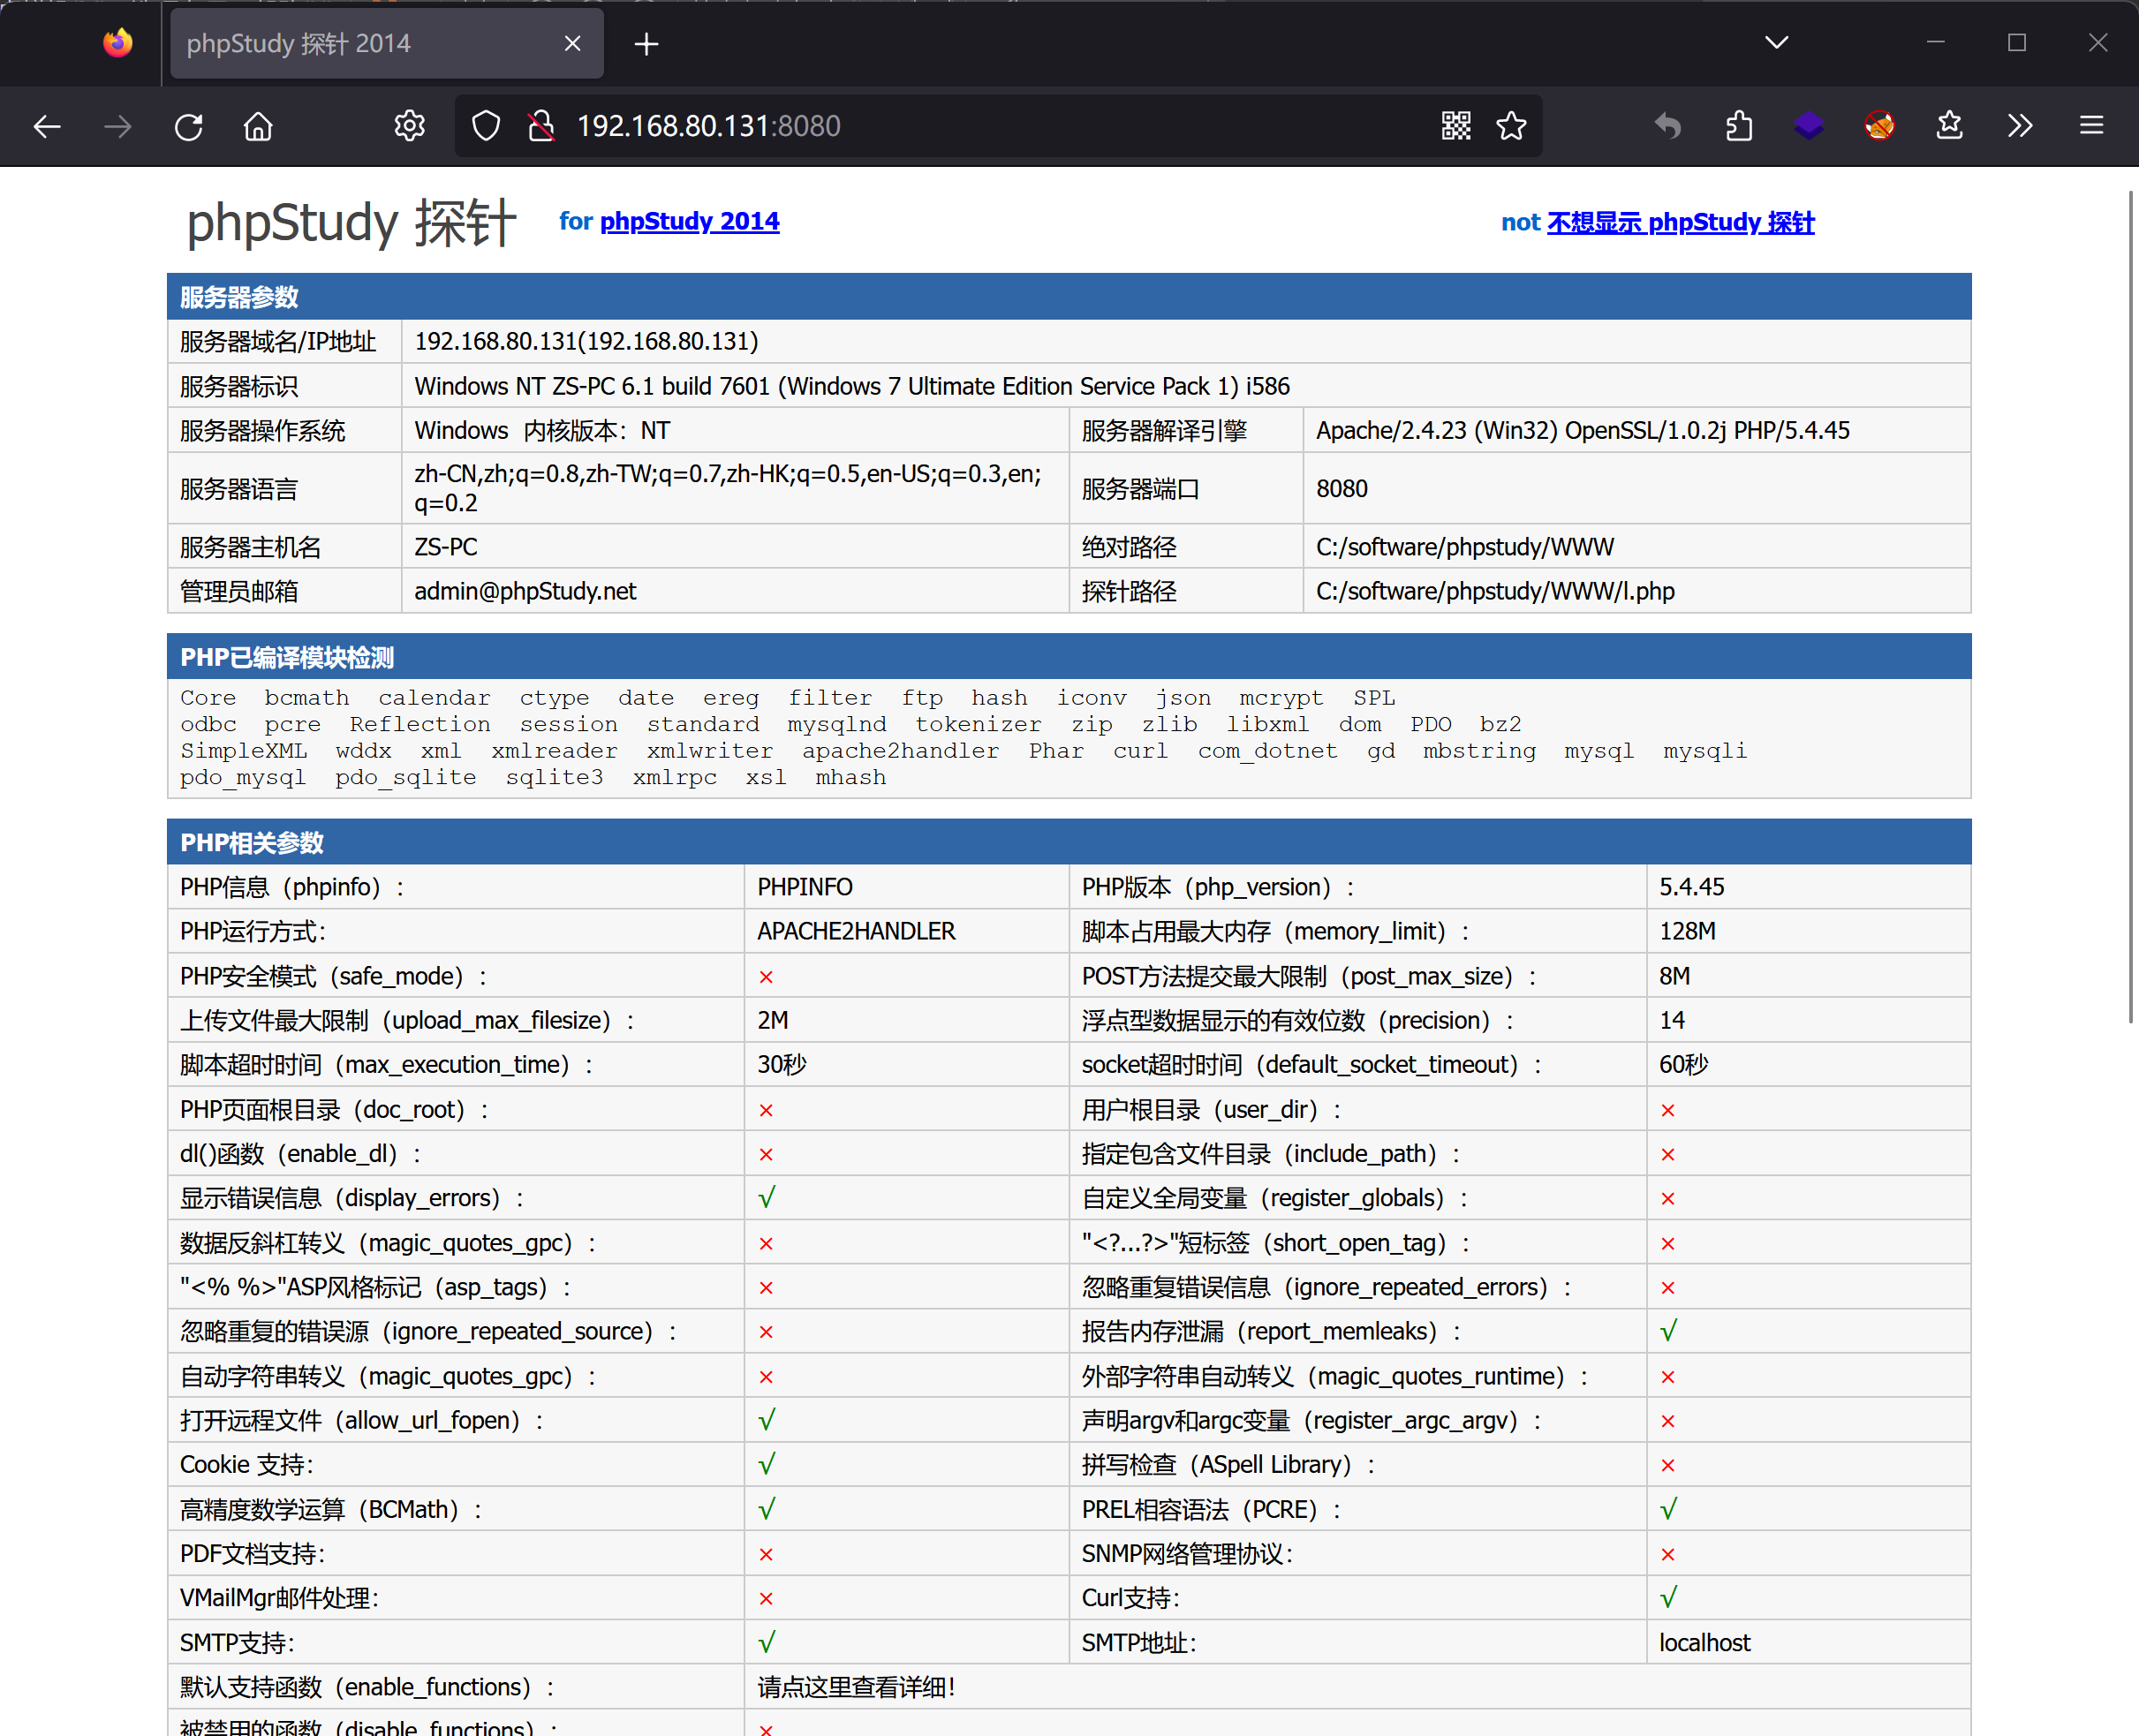Viewport: 2139px width, 1736px height.
Task: Go back to the previous page
Action: [47, 126]
